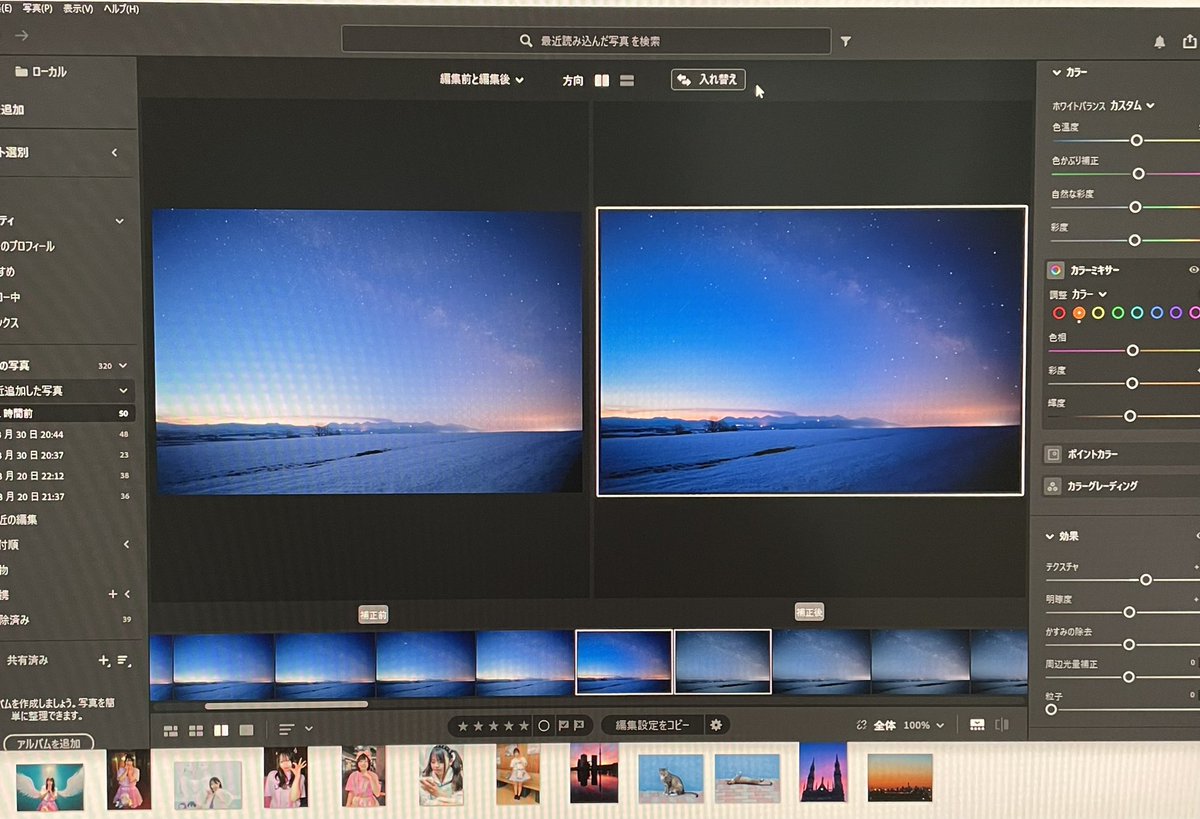Adjust the 粒子 slider handle
1200x819 pixels.
pyautogui.click(x=1051, y=709)
